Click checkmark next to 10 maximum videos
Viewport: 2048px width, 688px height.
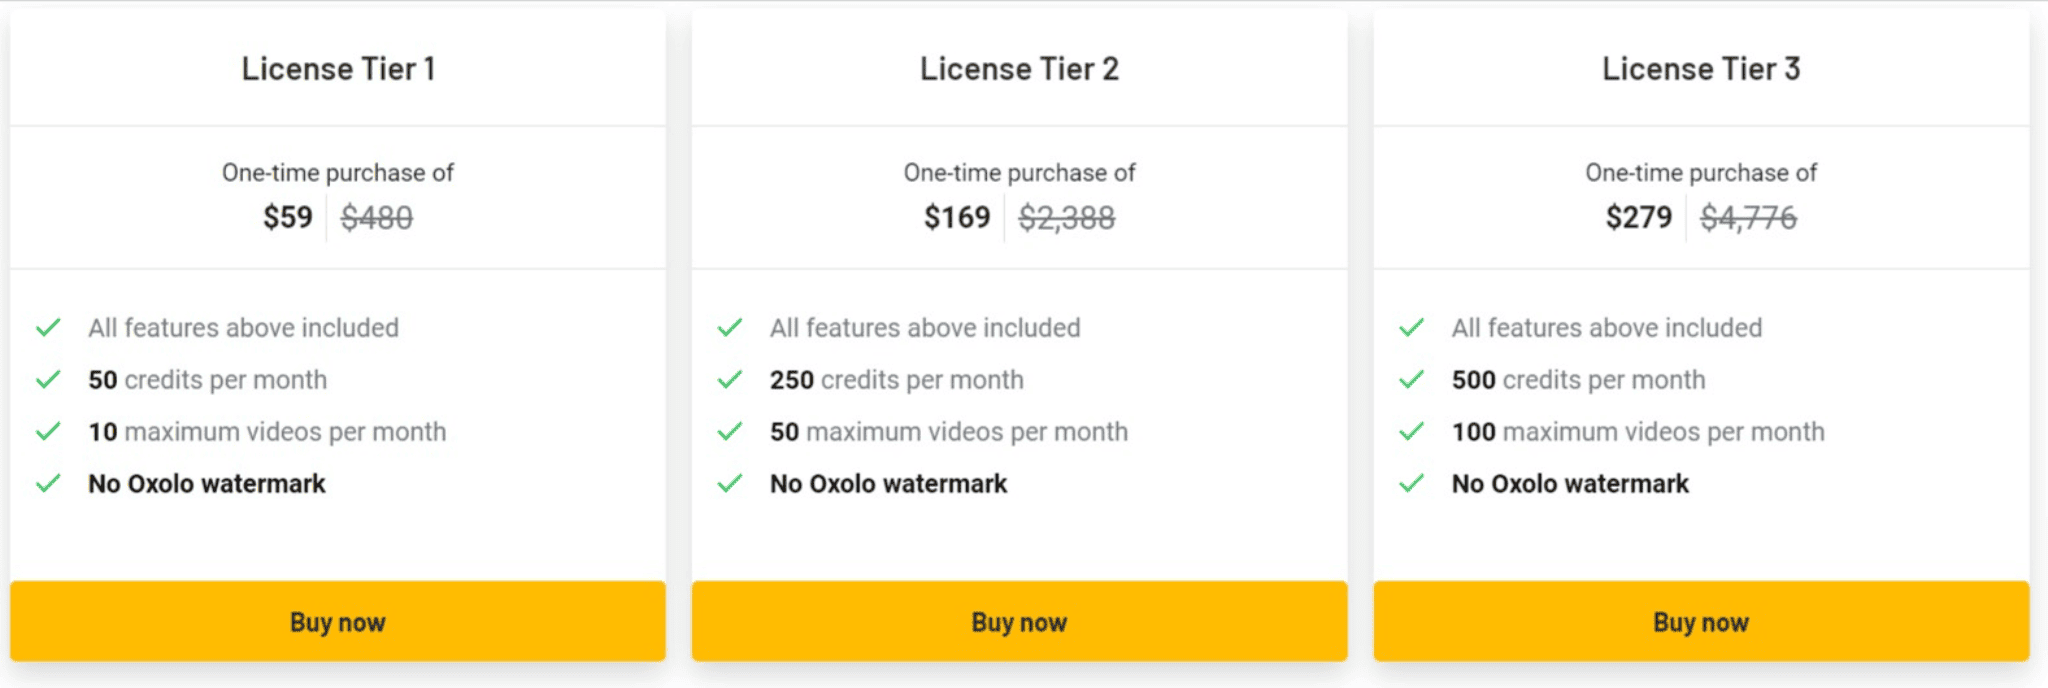click(48, 432)
